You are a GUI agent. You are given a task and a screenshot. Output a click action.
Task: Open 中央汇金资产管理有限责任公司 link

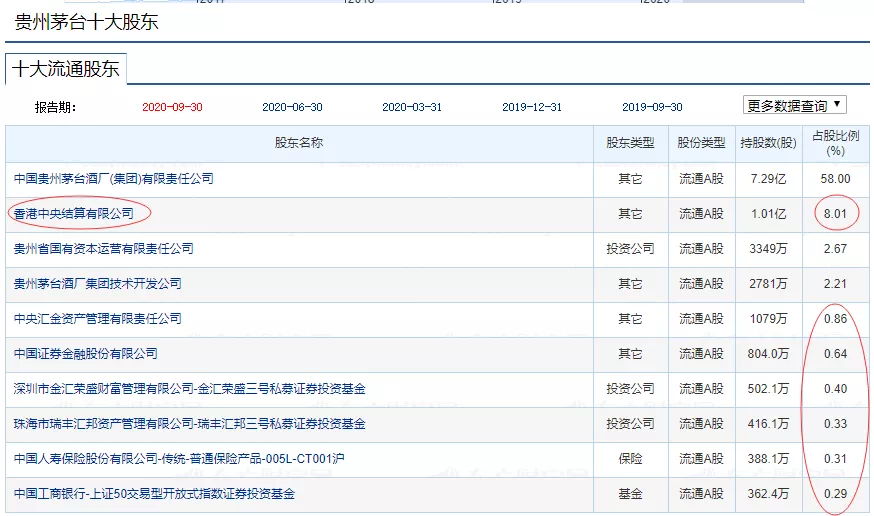[98, 319]
